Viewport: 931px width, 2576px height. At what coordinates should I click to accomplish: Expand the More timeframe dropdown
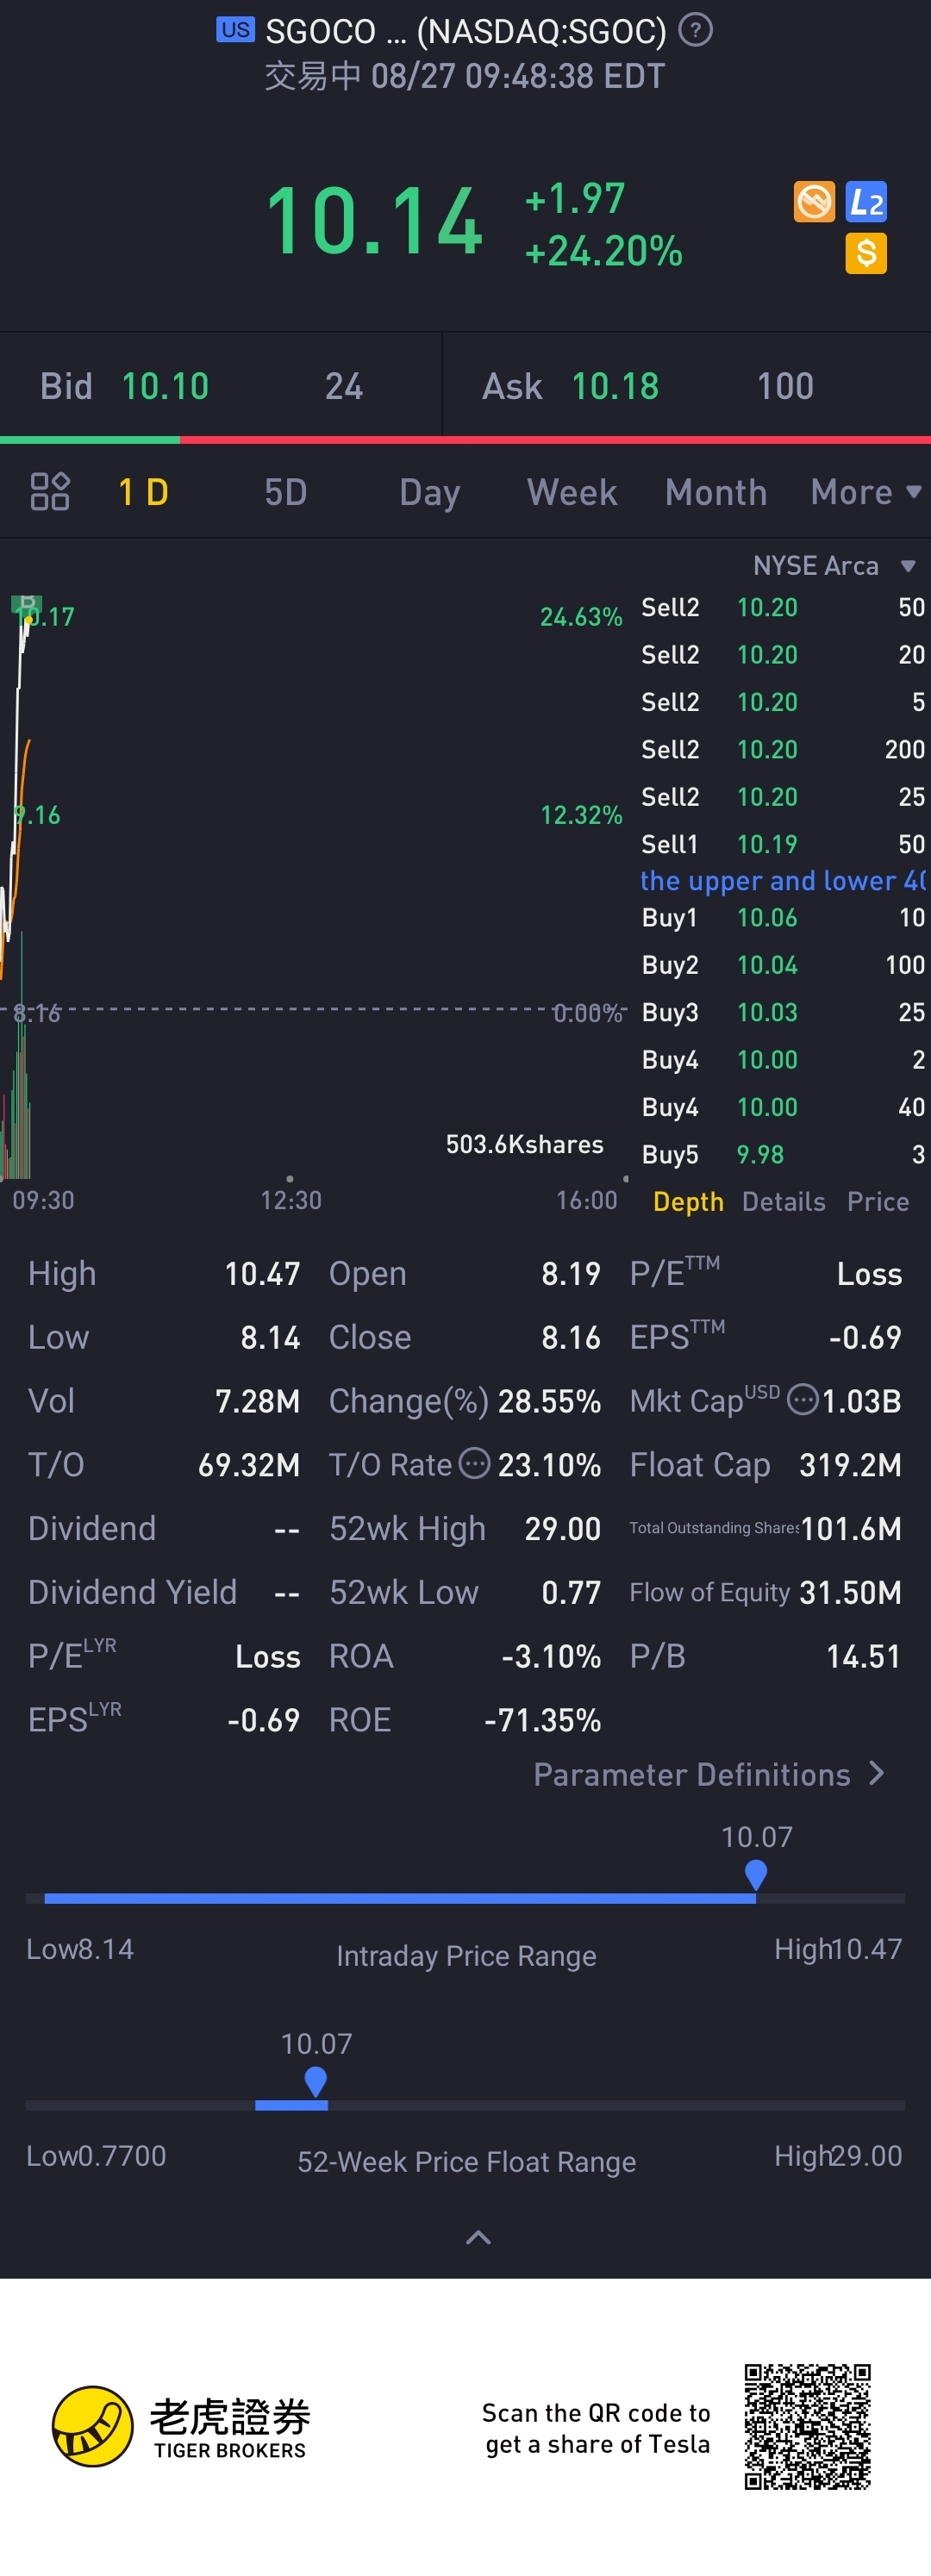(865, 492)
